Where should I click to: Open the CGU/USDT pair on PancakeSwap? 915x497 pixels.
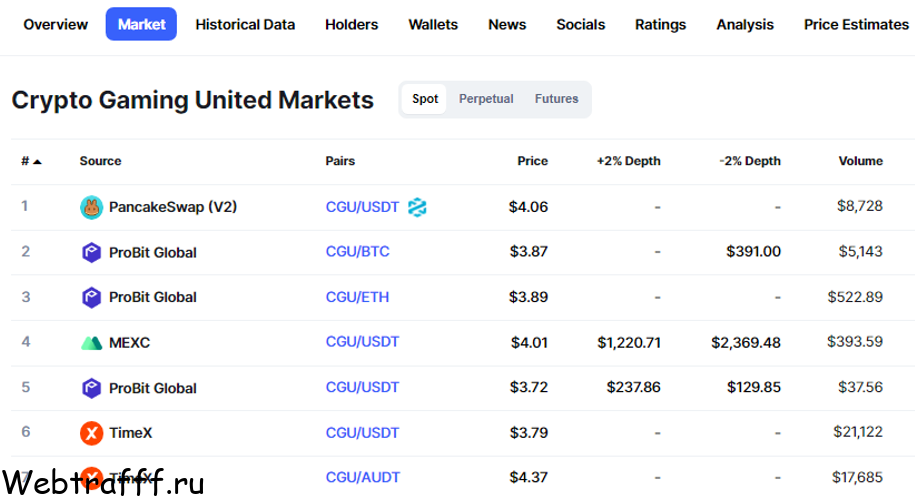point(362,207)
